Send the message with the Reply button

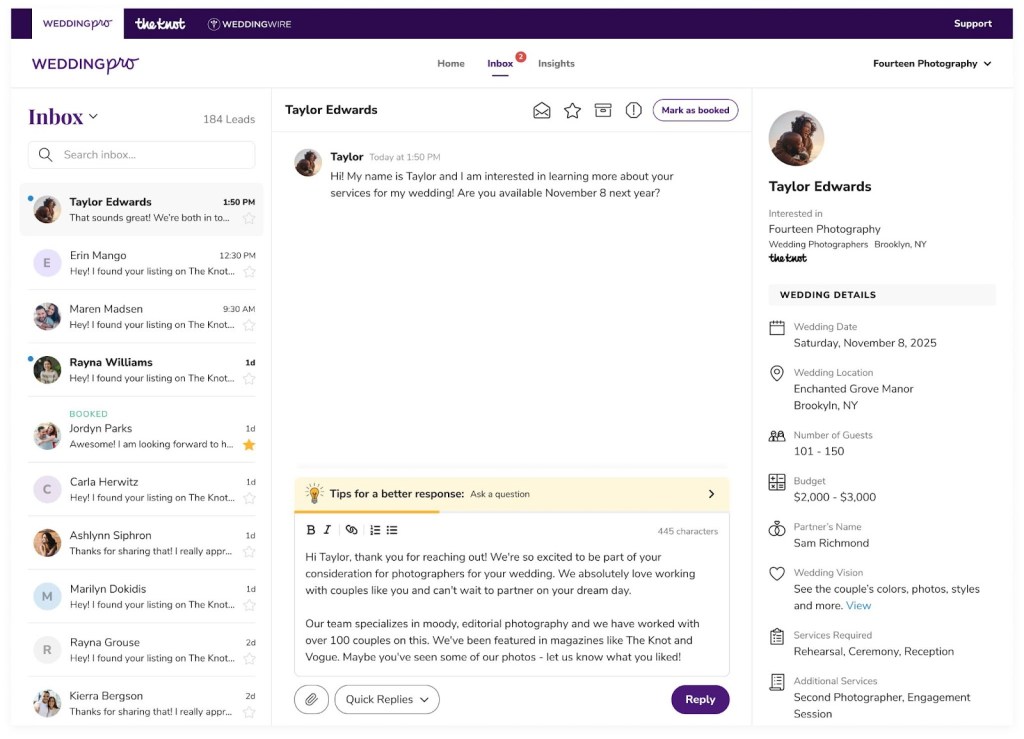tap(700, 699)
